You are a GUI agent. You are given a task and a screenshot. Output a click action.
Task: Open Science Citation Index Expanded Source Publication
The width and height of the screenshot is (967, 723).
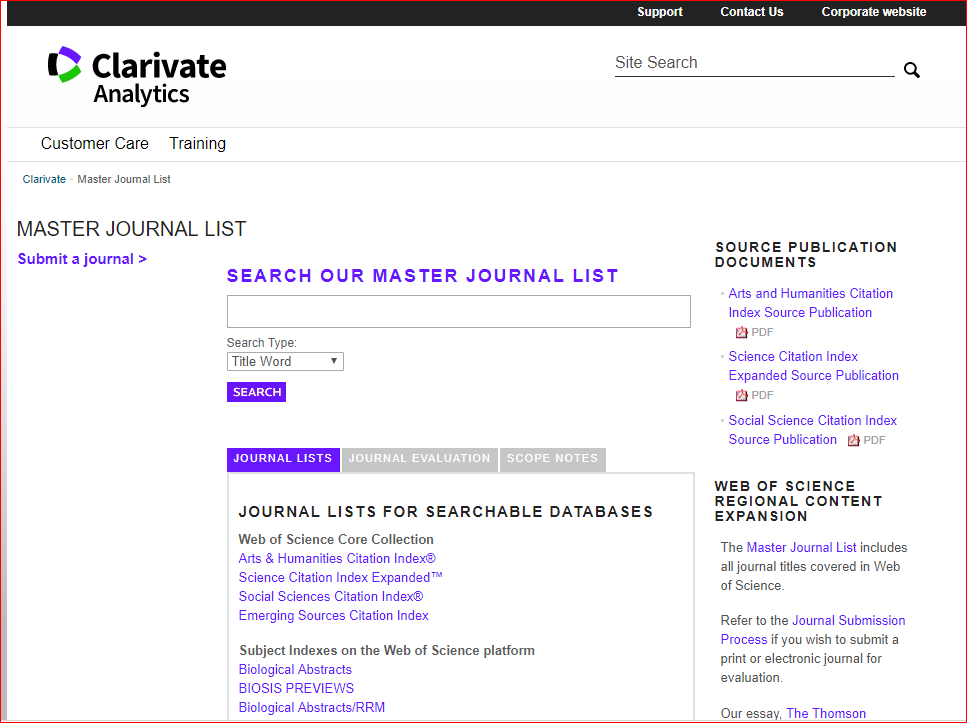coord(813,366)
